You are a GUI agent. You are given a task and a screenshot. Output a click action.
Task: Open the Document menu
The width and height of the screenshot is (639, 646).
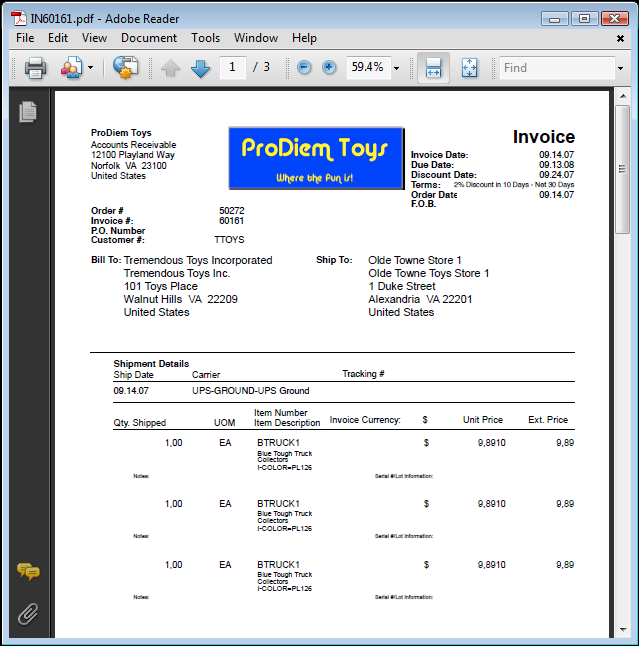[x=149, y=38]
